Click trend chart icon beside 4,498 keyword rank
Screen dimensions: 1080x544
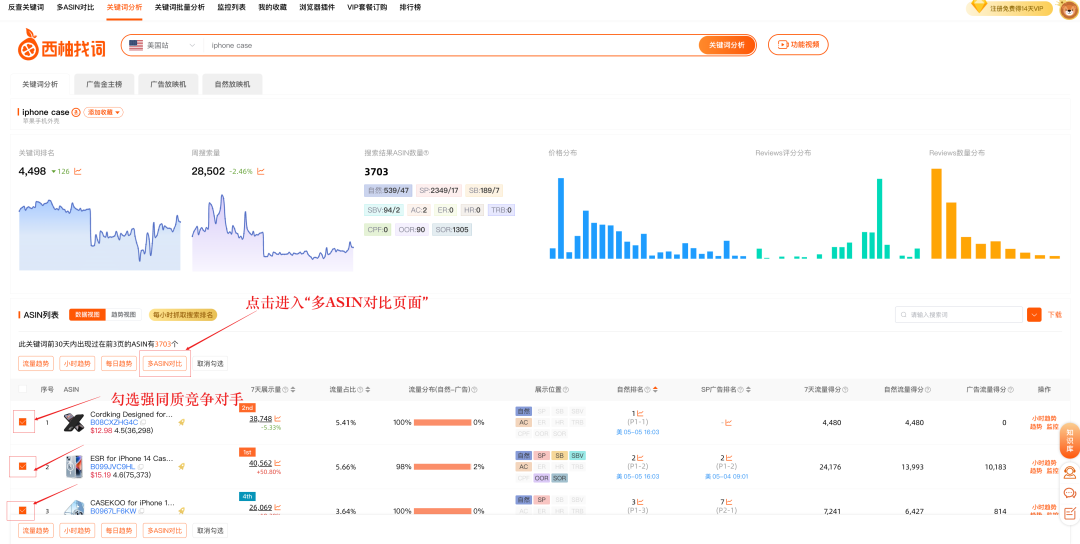pos(78,171)
